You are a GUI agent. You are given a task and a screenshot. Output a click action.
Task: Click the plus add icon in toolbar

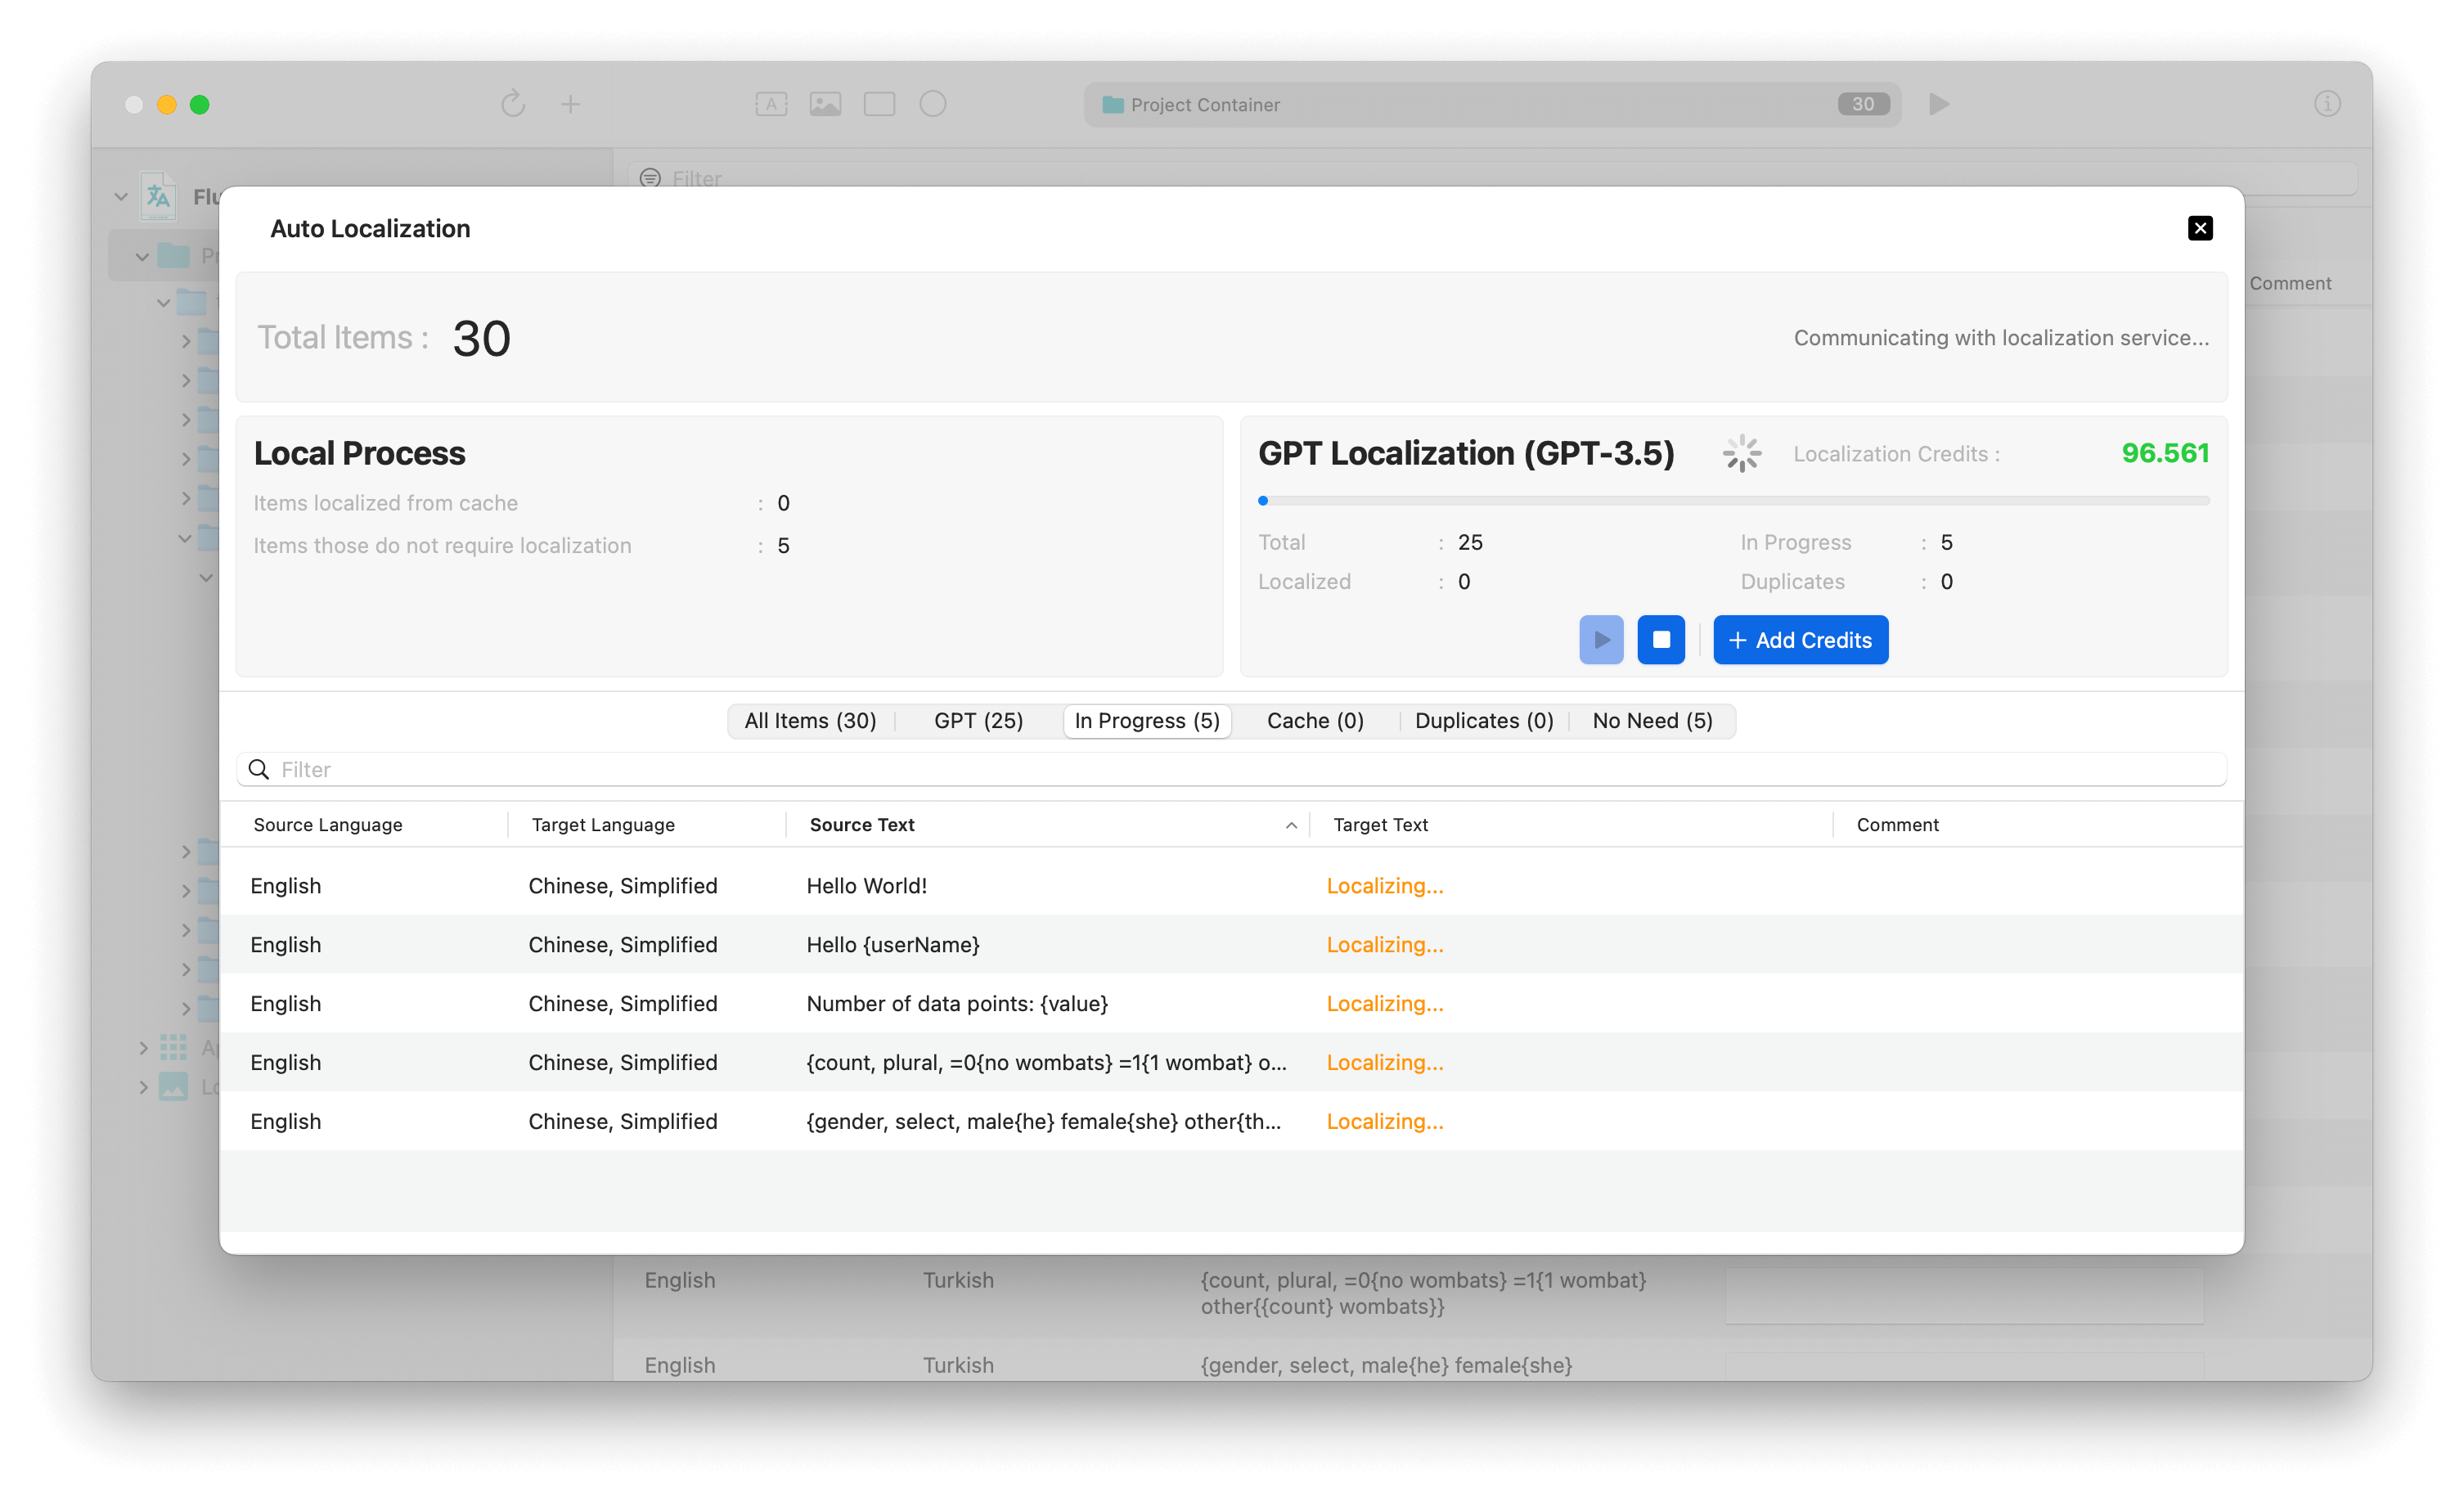[x=570, y=104]
